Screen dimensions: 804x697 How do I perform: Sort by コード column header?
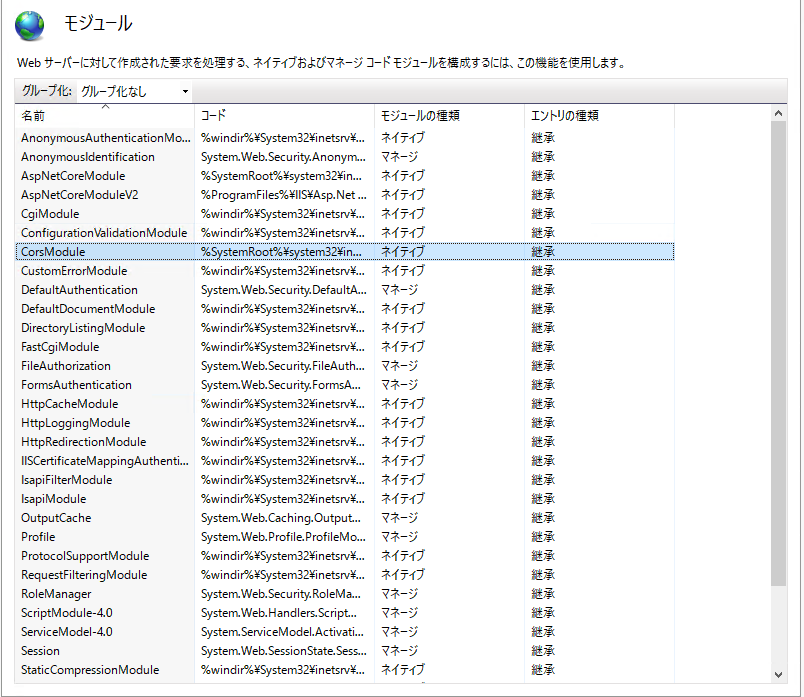click(284, 116)
